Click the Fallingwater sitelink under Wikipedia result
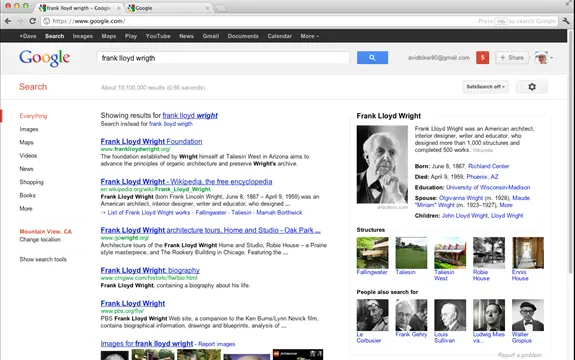The width and height of the screenshot is (575, 360). tap(211, 213)
